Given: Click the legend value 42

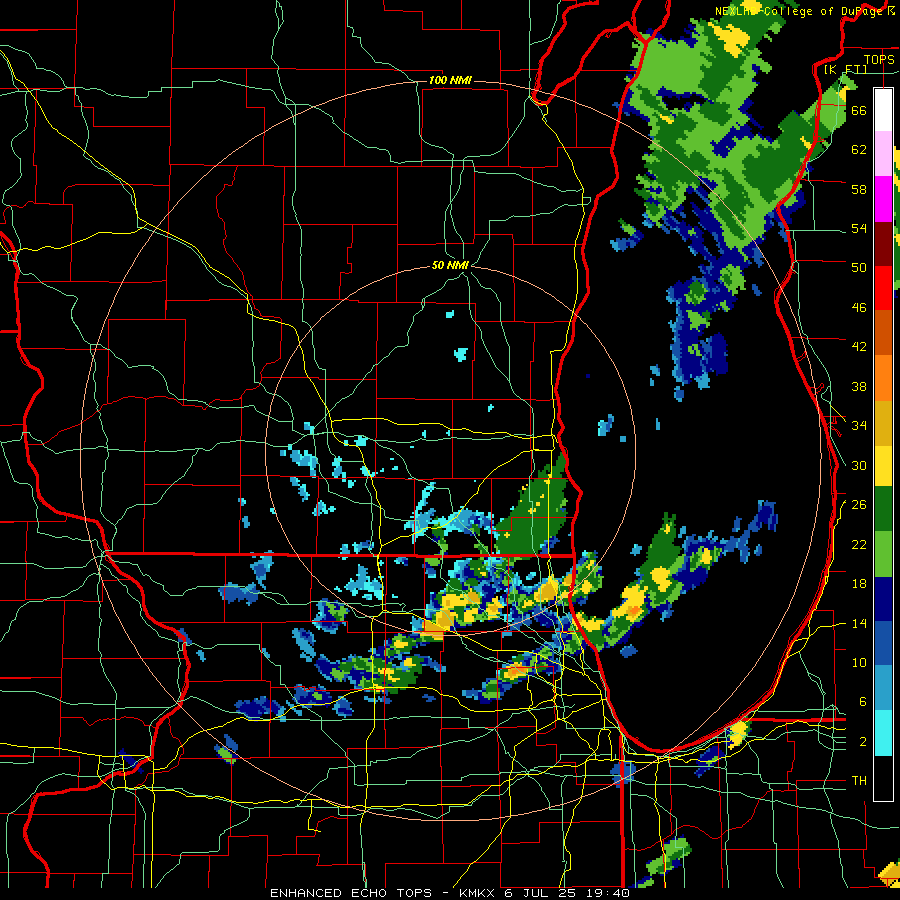Looking at the screenshot, I should click(x=859, y=346).
